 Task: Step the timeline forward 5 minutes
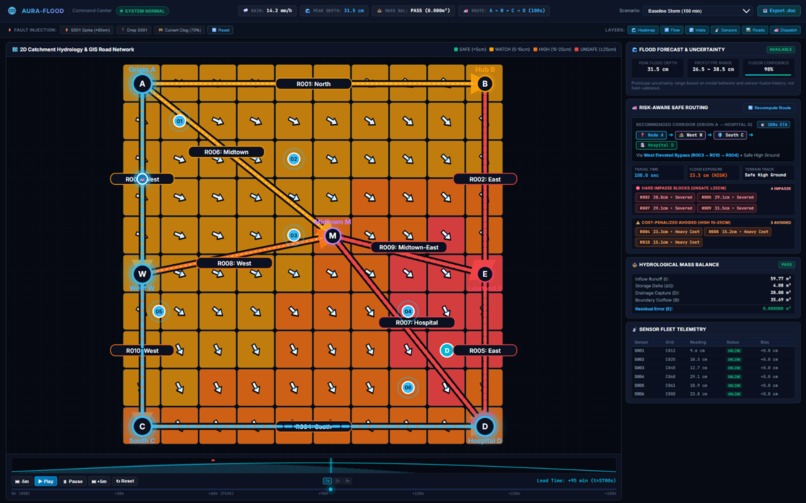(99, 481)
